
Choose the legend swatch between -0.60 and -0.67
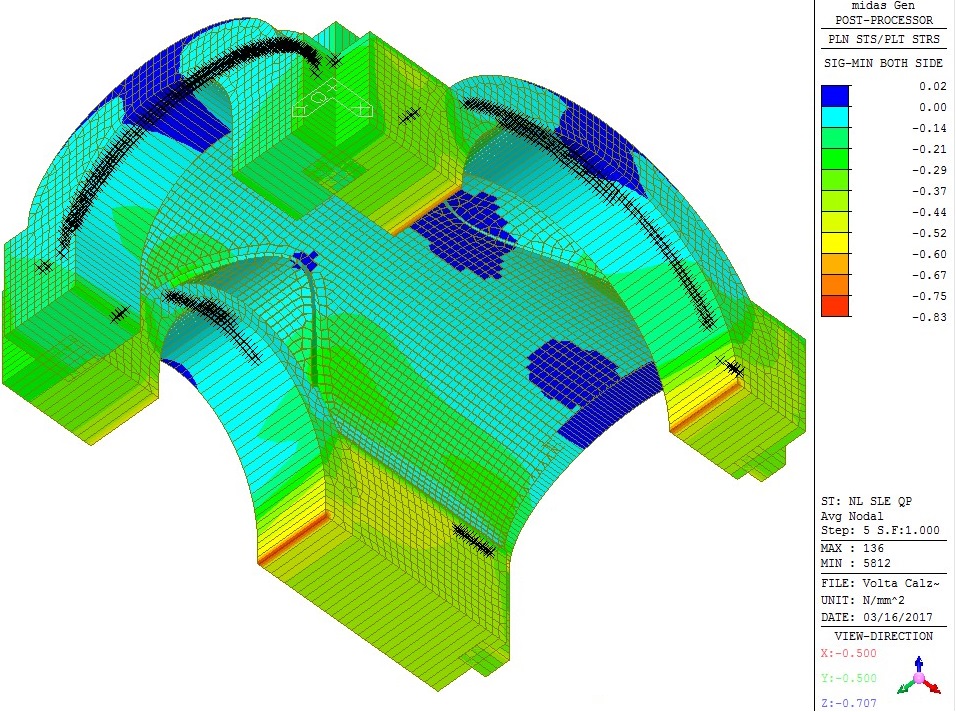point(835,264)
